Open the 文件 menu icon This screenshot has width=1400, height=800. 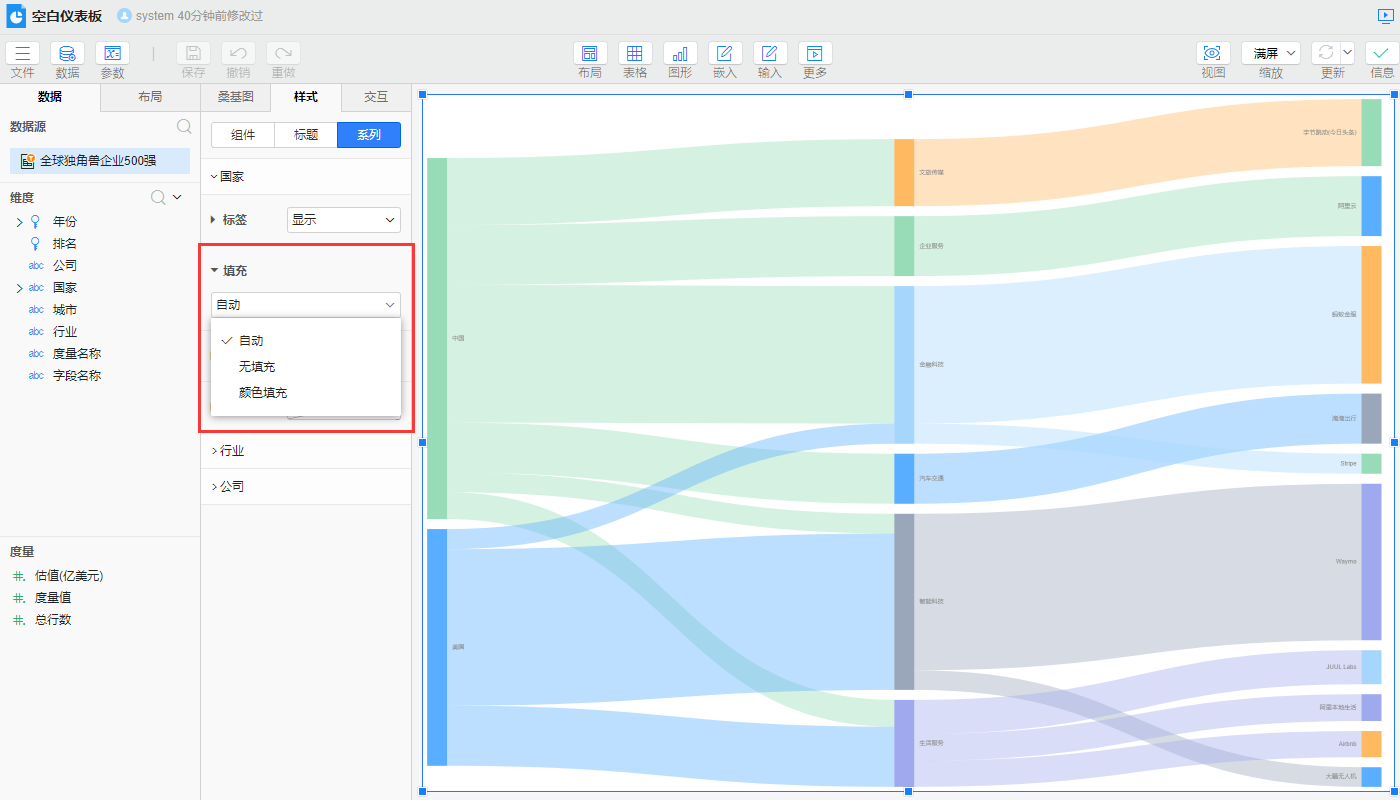23,54
